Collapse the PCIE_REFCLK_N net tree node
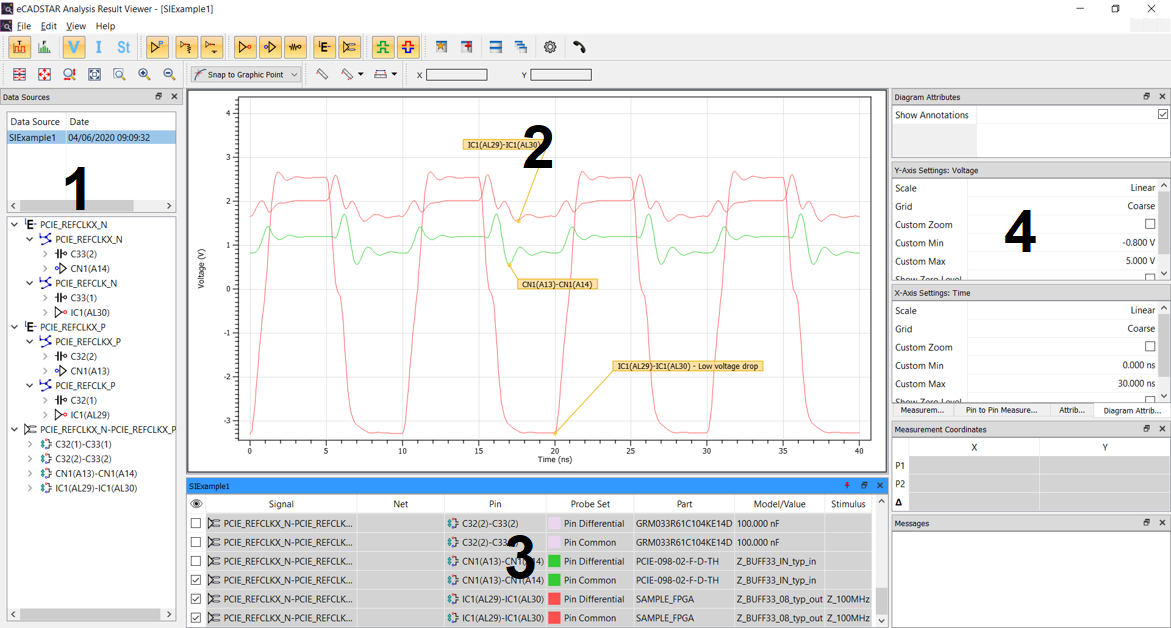Viewport: 1171px width, 628px height. point(30,283)
